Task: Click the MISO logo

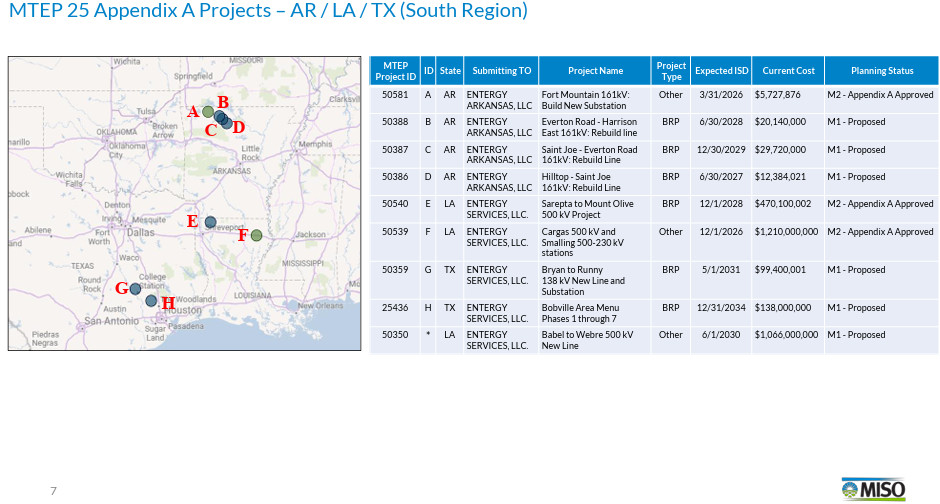Action: (873, 490)
